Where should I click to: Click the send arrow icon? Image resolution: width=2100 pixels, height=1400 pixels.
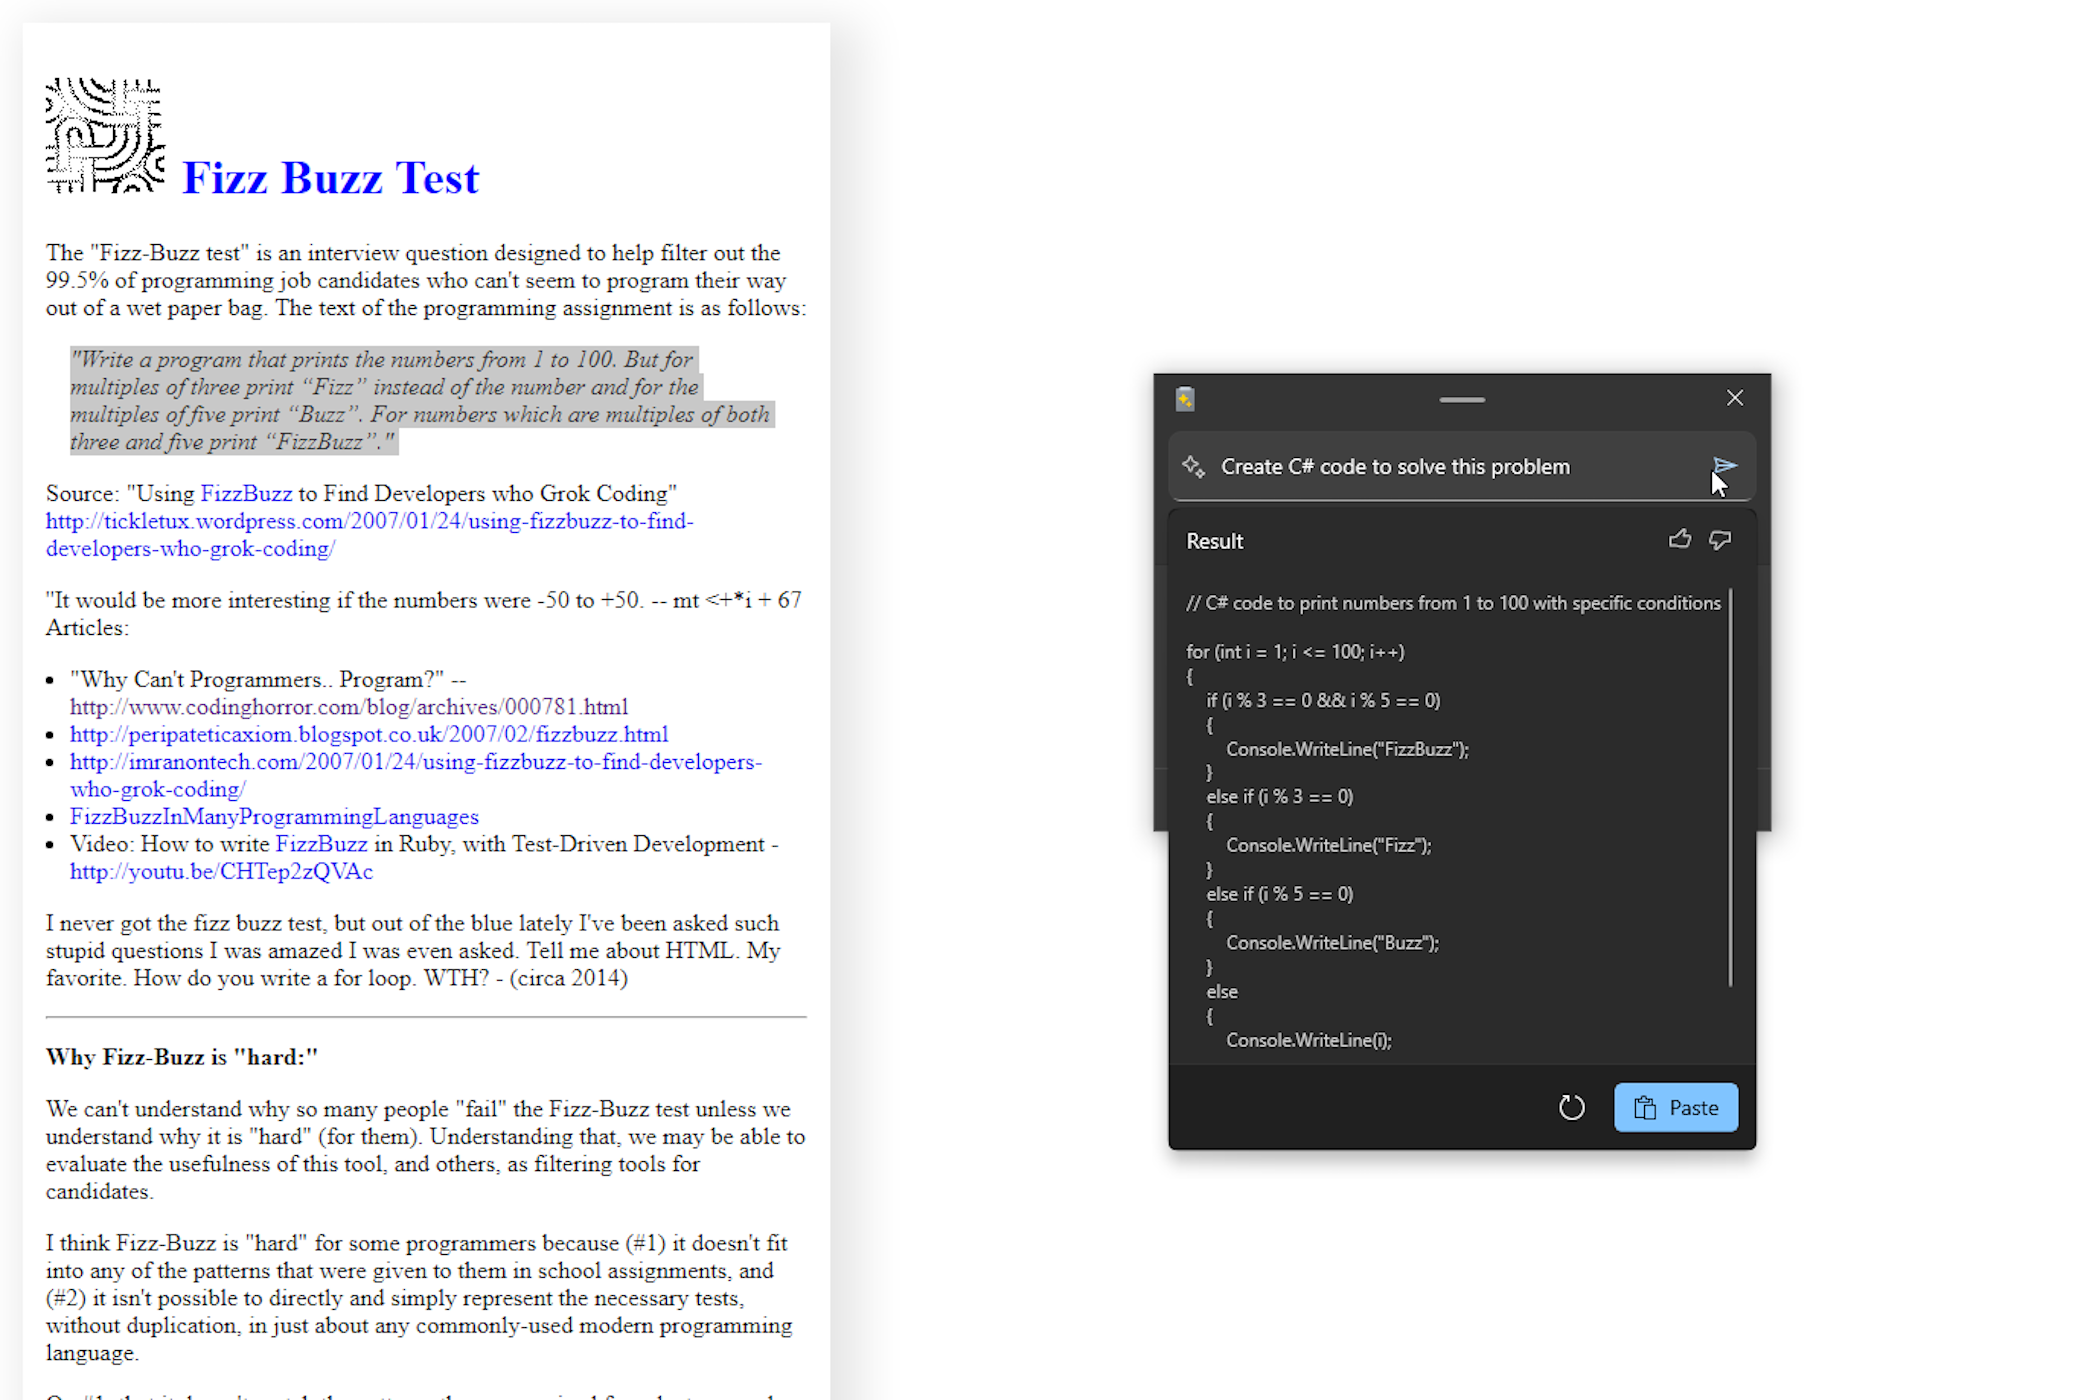coord(1724,466)
